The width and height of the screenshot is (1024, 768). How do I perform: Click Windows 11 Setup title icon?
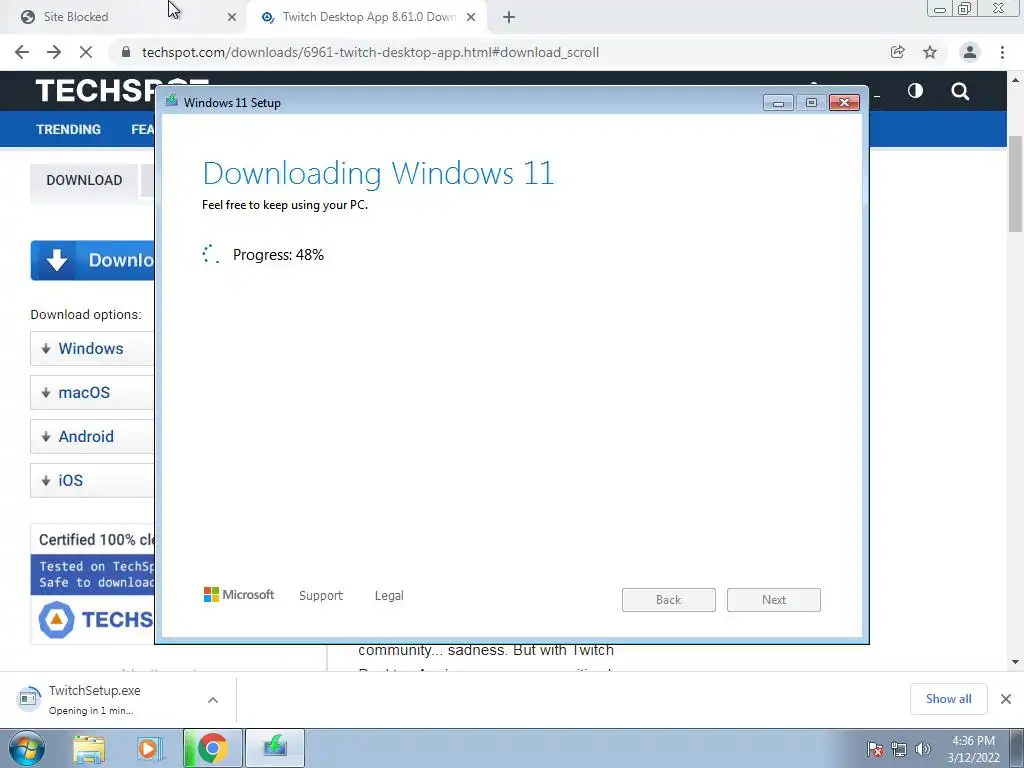(172, 101)
